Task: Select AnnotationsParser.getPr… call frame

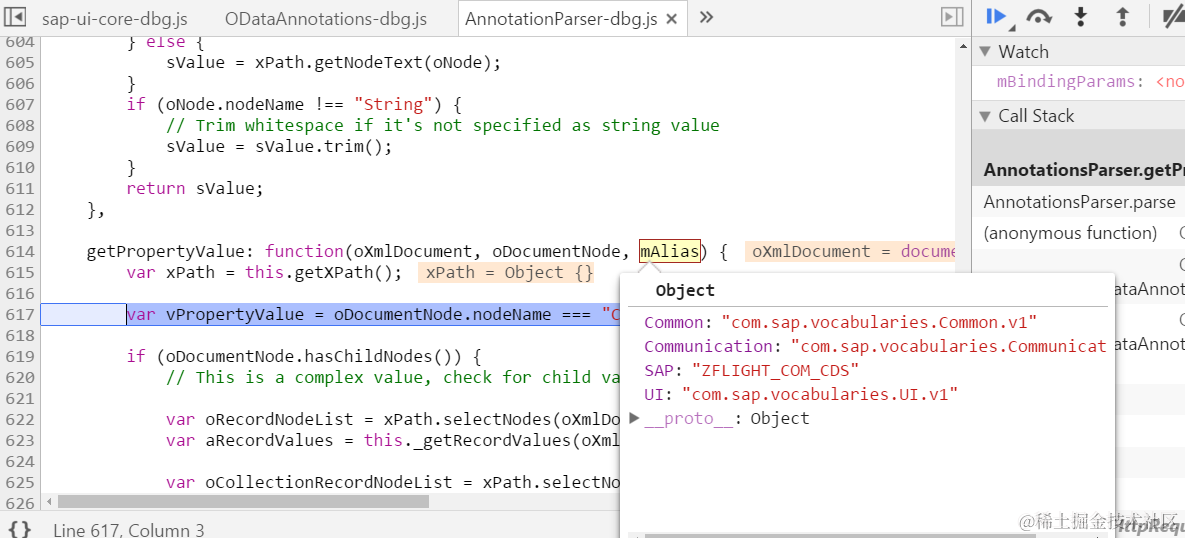Action: point(1084,170)
